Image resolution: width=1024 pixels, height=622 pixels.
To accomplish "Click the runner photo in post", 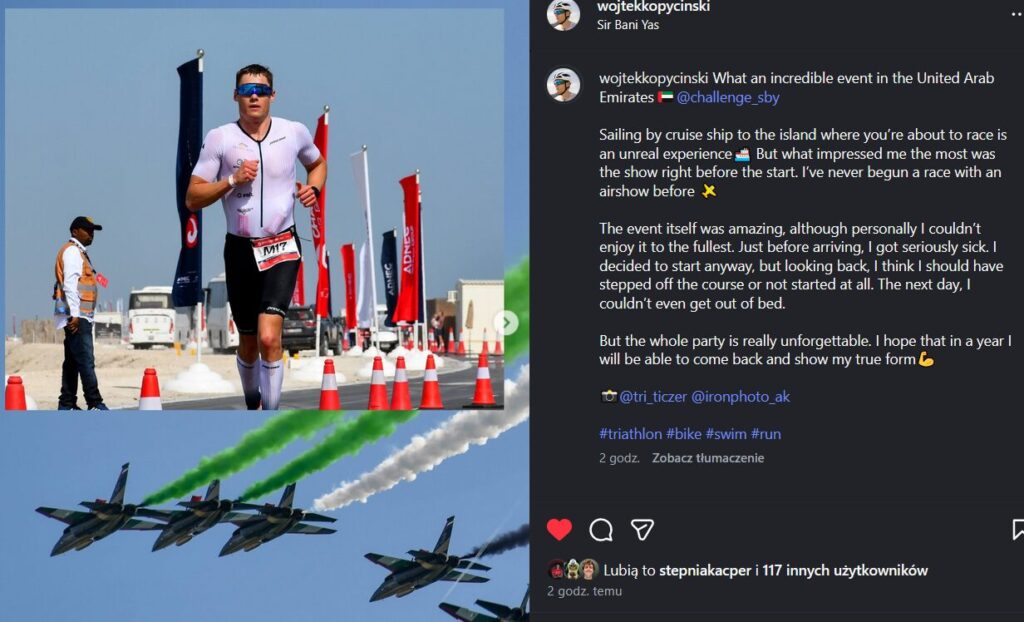I will (x=254, y=209).
